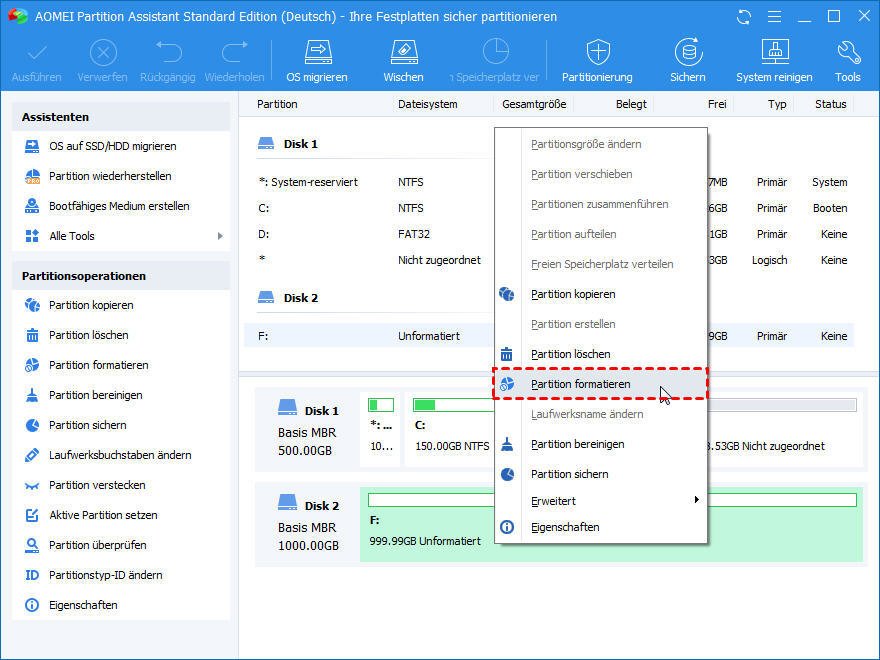
Task: Open the Wischen tool
Action: point(404,61)
